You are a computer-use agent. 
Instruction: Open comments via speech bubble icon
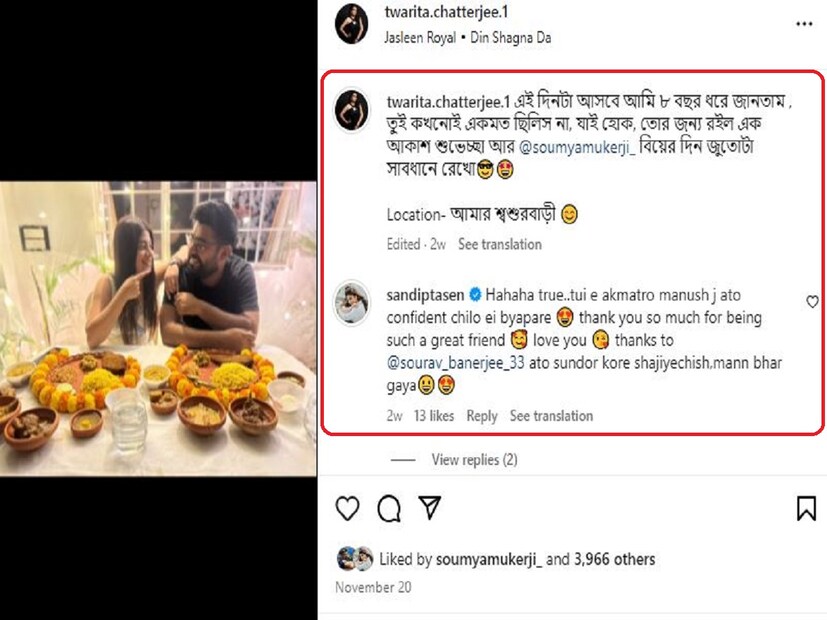pos(389,508)
